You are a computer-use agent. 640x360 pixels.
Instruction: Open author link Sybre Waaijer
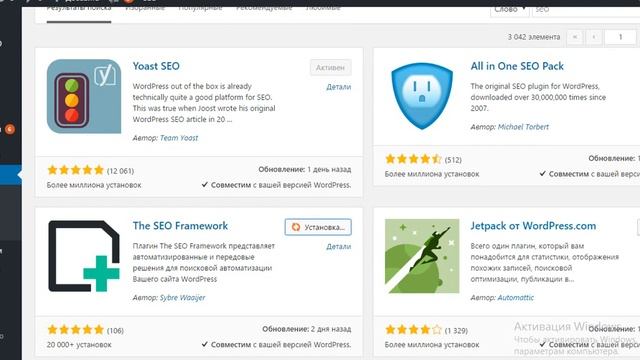tap(182, 298)
